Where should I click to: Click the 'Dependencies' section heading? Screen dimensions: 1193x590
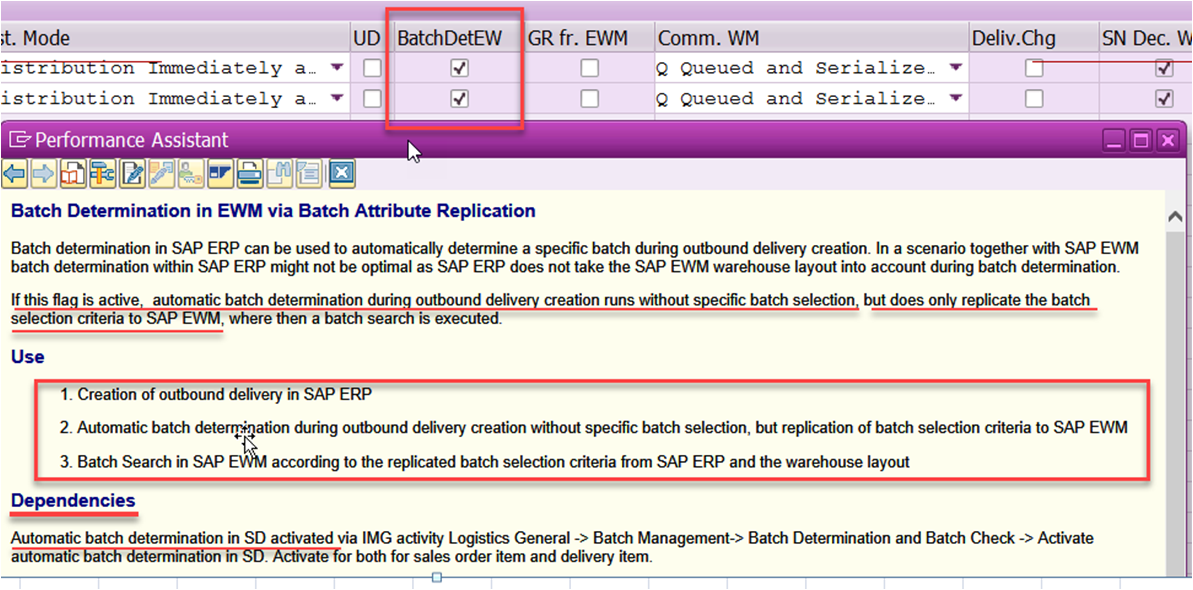tap(73, 501)
